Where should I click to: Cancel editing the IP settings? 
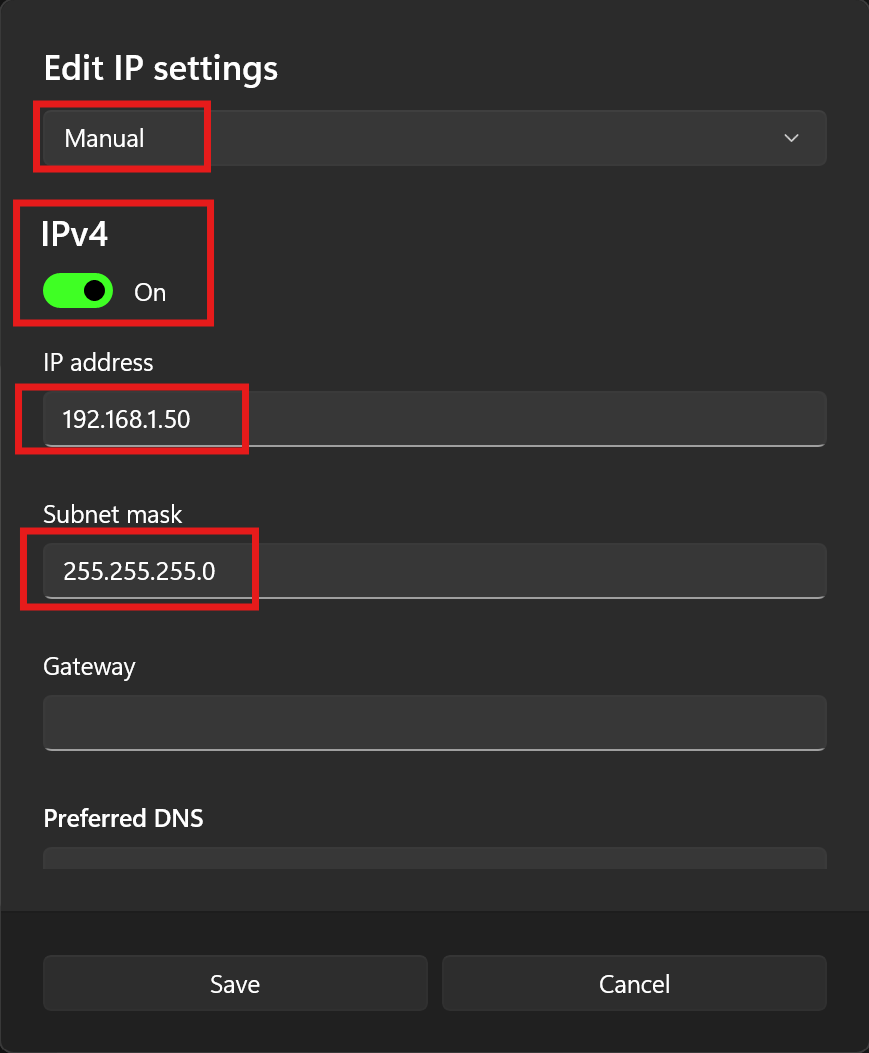coord(634,983)
